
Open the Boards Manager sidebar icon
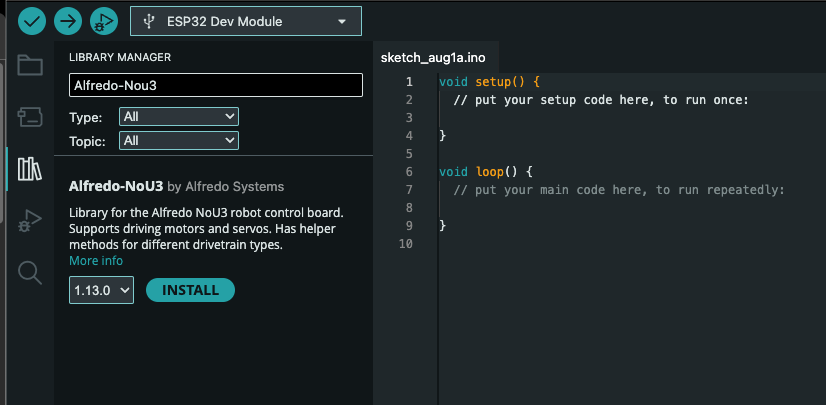pyautogui.click(x=30, y=117)
